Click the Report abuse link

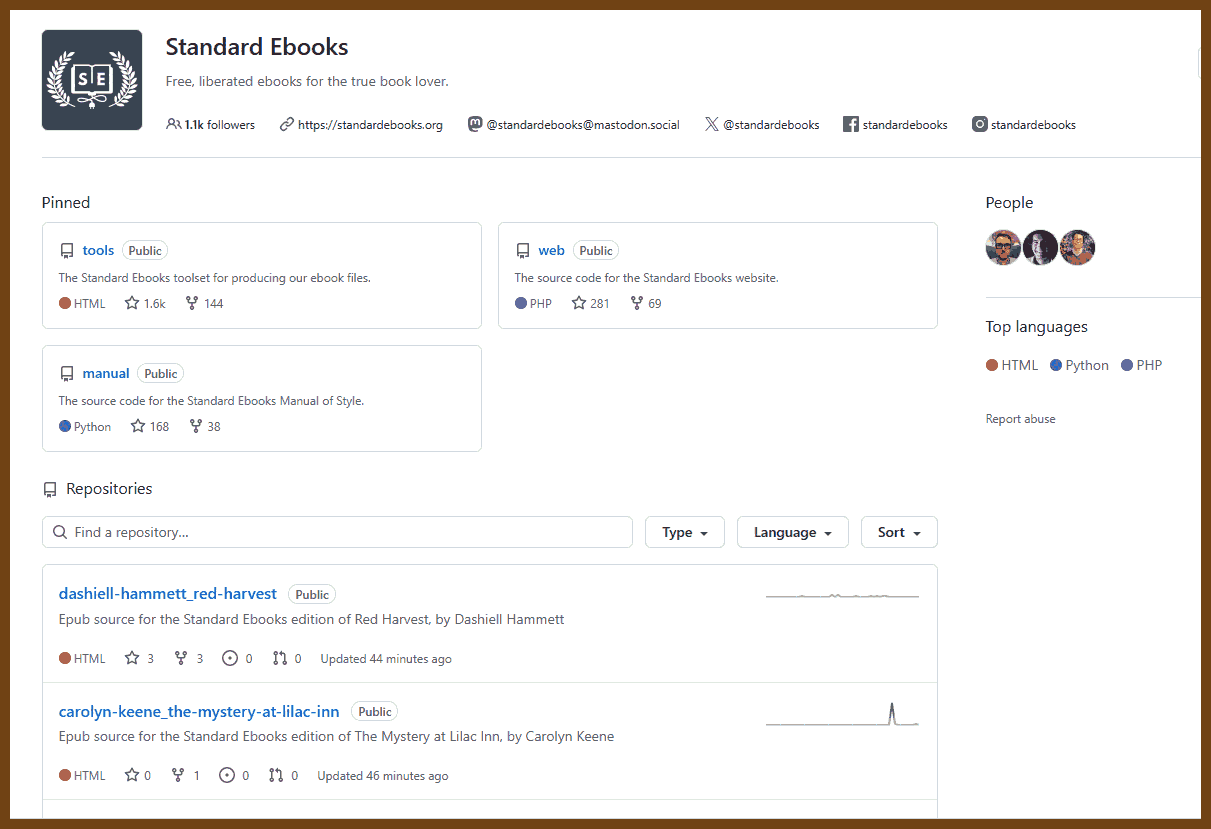click(x=1020, y=419)
